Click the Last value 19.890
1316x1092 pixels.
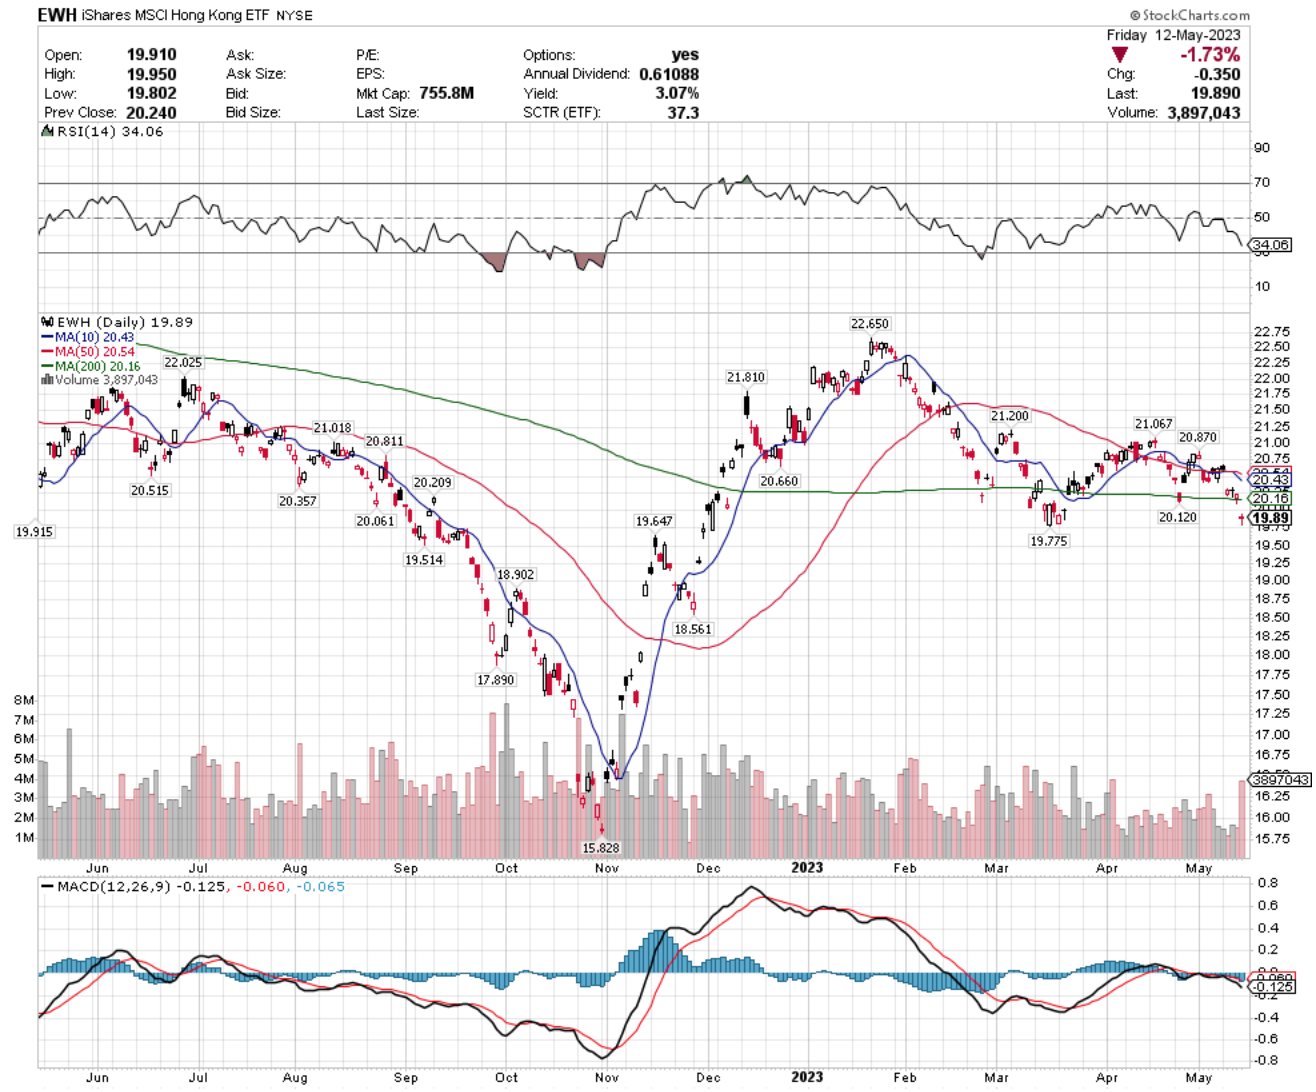(x=1215, y=93)
